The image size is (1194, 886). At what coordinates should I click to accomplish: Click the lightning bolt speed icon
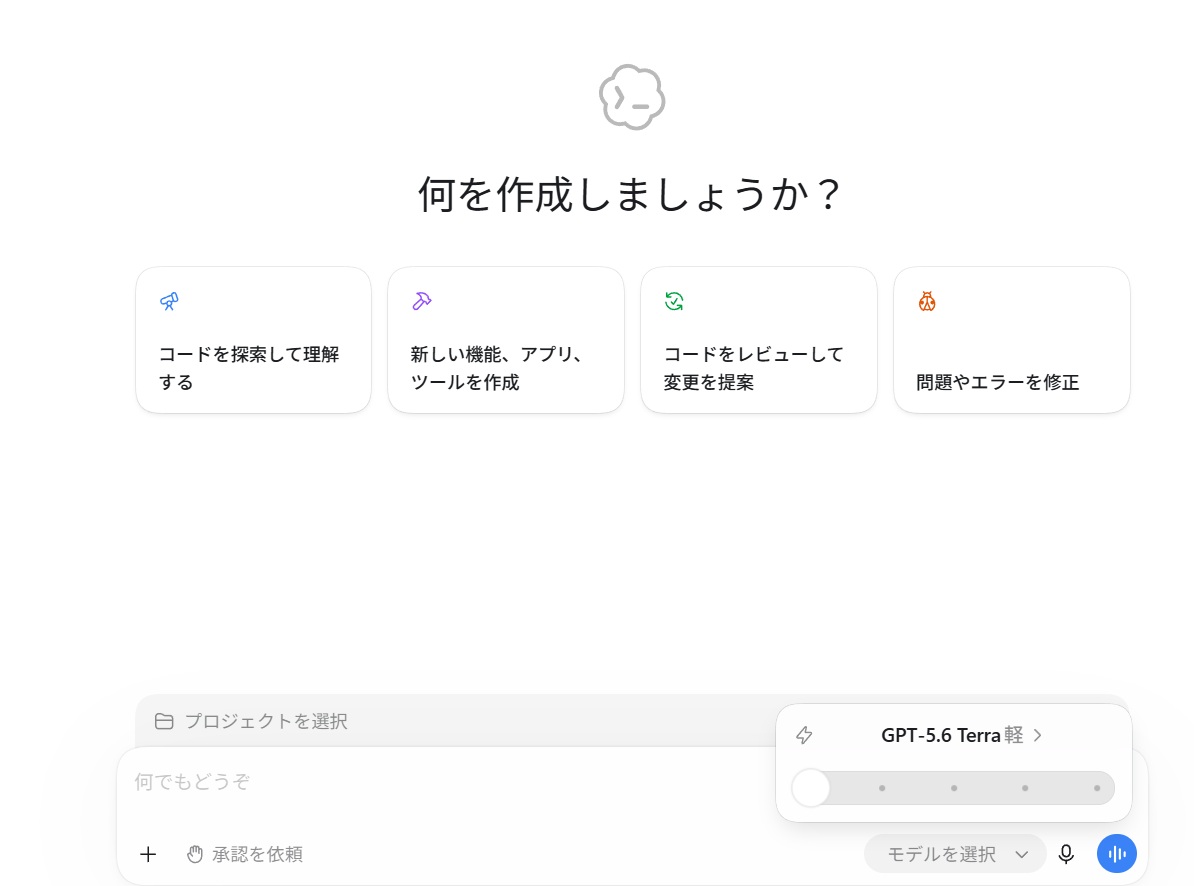[804, 735]
